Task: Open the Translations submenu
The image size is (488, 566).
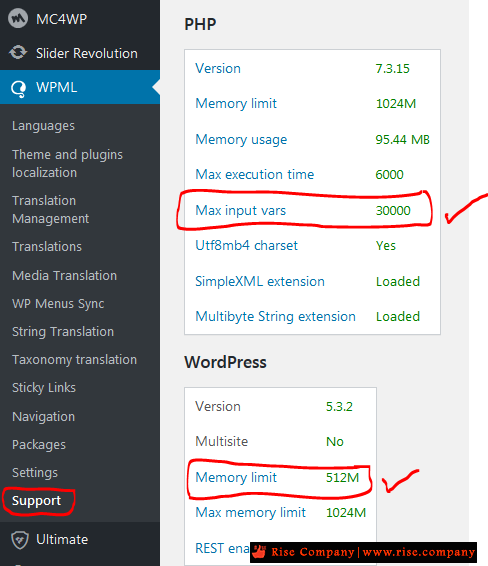Action: click(47, 247)
